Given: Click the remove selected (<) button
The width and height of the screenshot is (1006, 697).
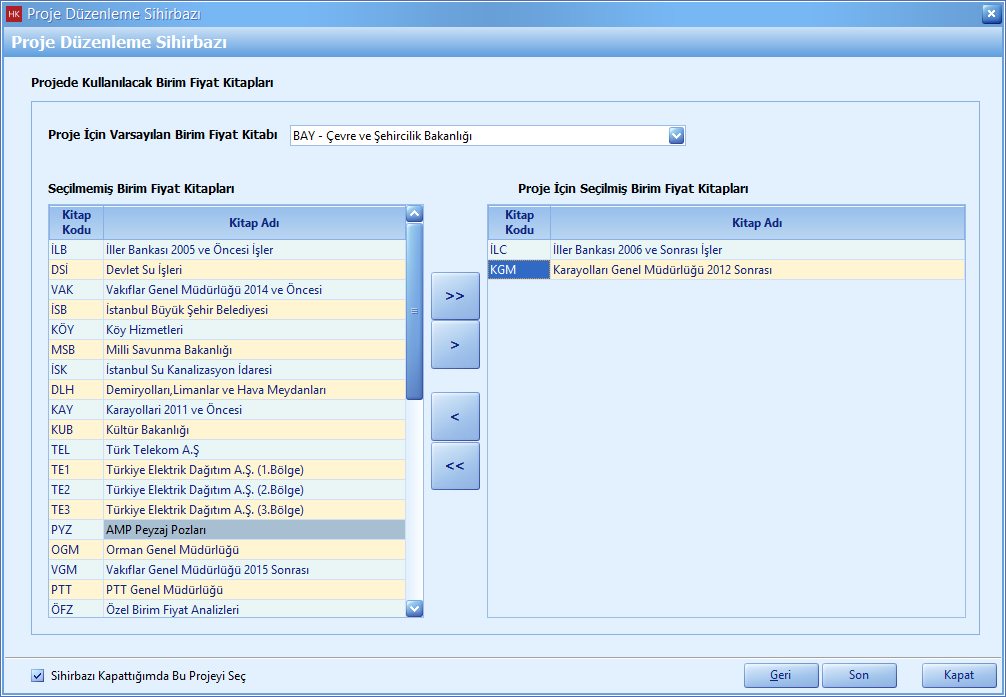Looking at the screenshot, I should pyautogui.click(x=455, y=416).
